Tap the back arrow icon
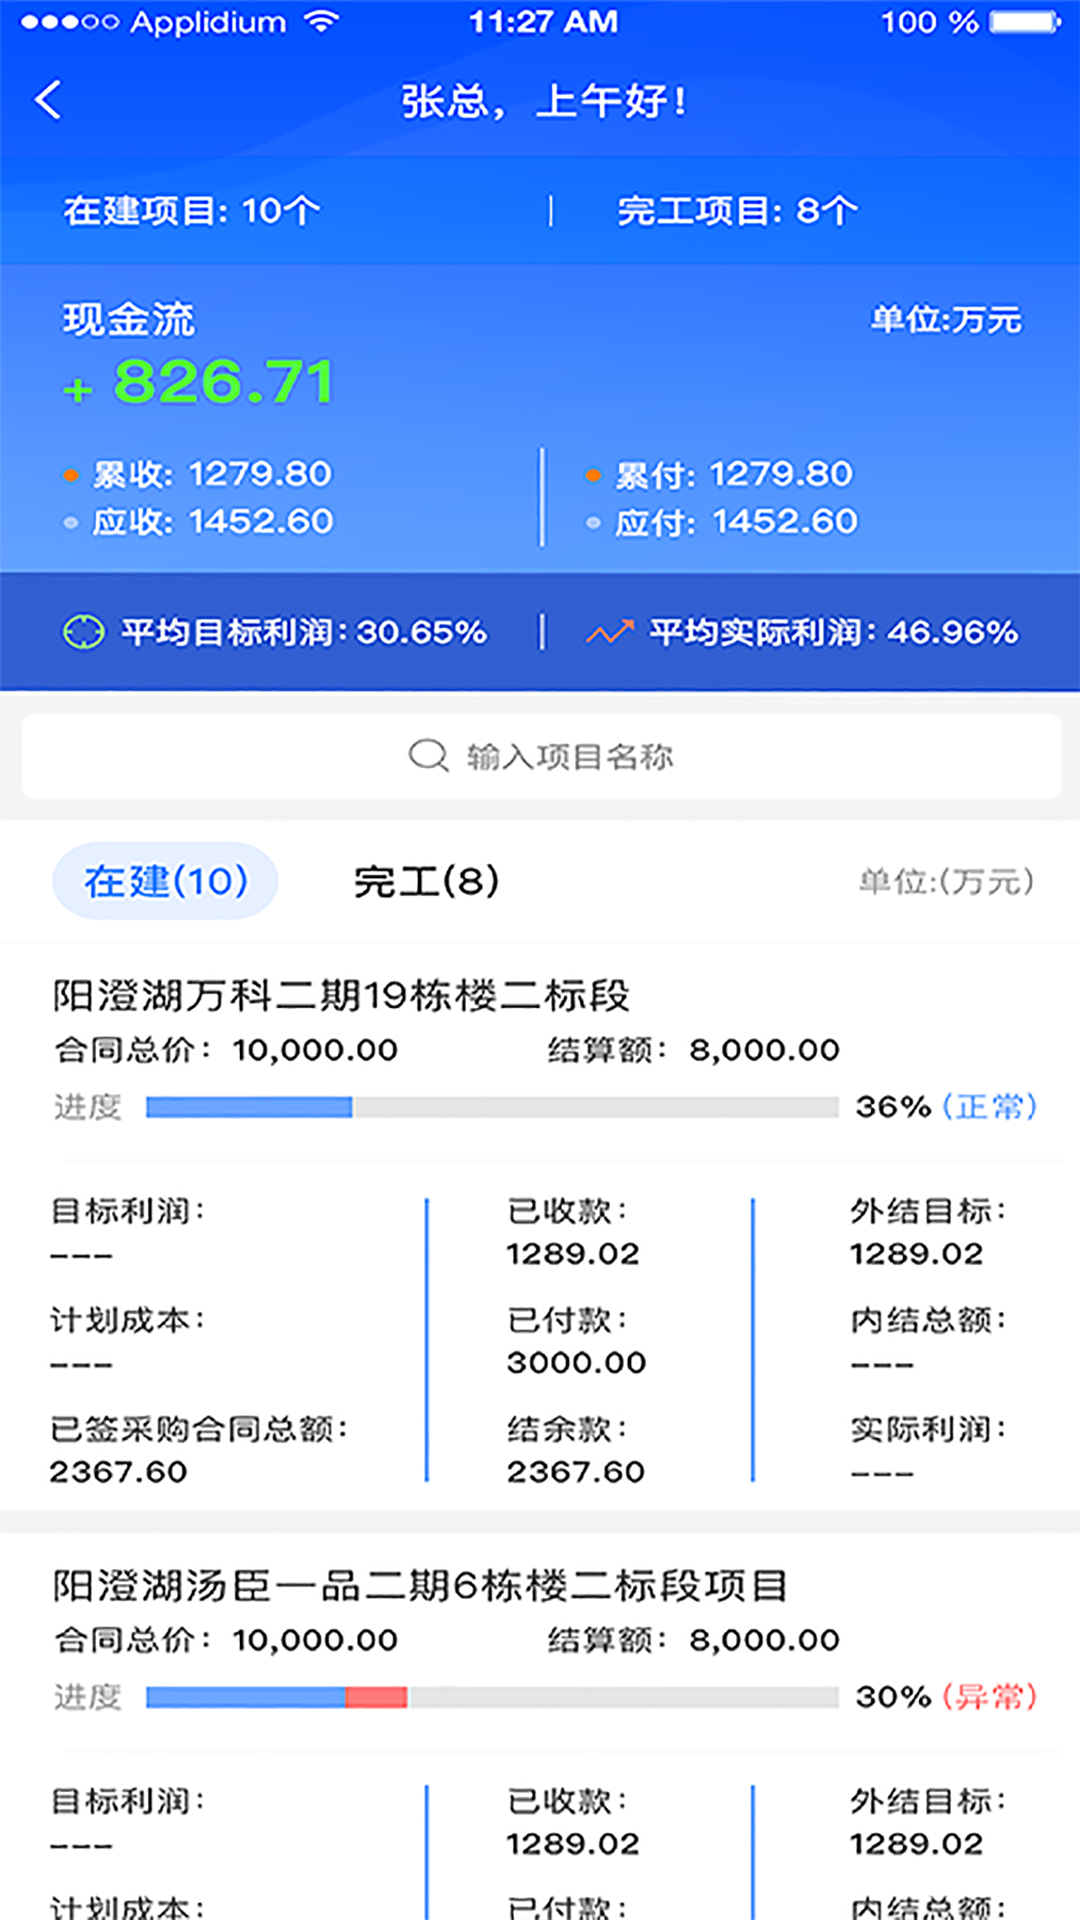This screenshot has height=1920, width=1080. [x=48, y=100]
